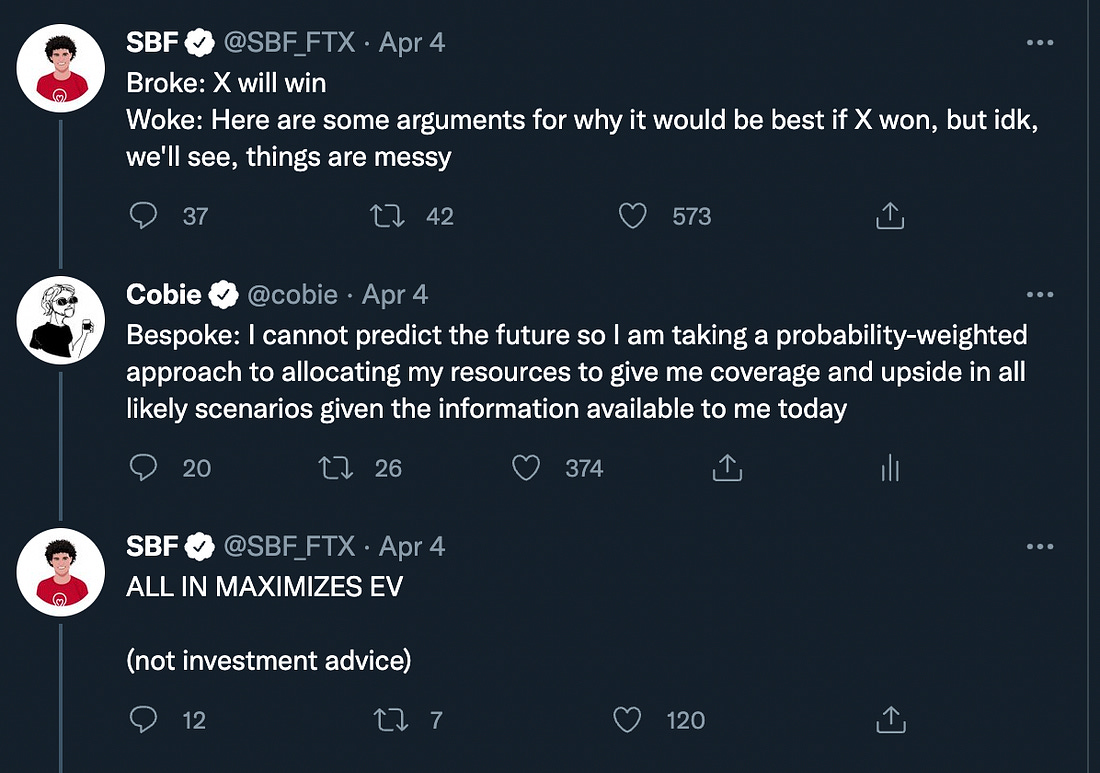Share the "ALL IN MAXIMIZES EV" tweet

click(889, 719)
